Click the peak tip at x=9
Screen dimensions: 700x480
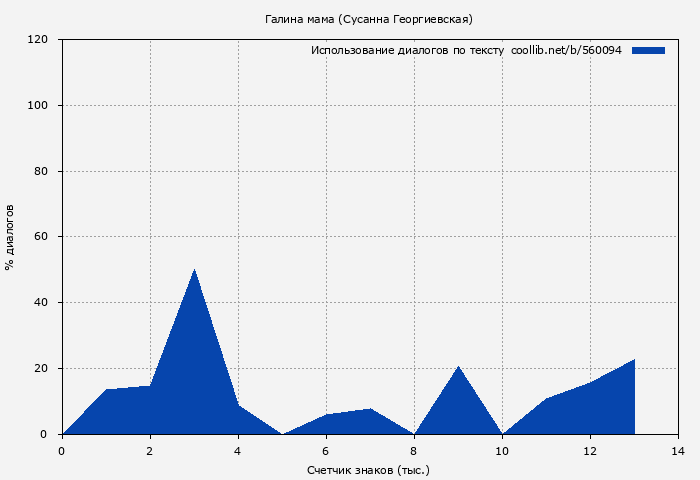pos(458,368)
